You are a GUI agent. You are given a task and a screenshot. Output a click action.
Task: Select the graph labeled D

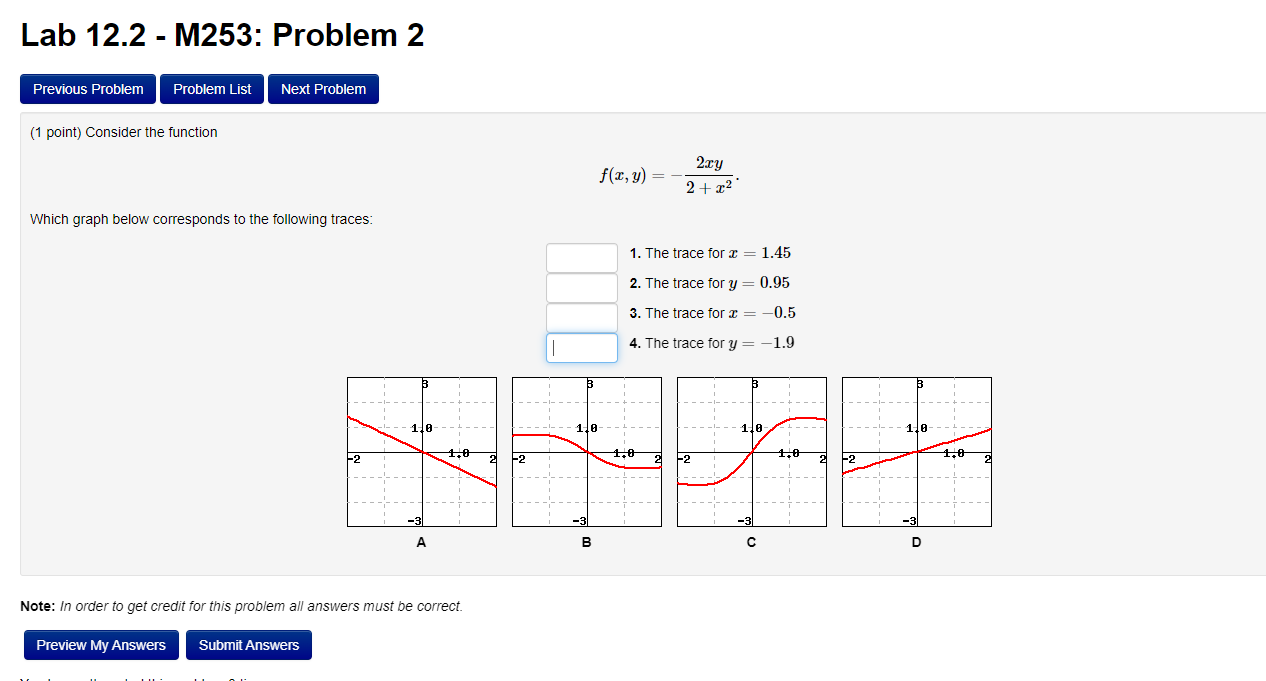[916, 451]
